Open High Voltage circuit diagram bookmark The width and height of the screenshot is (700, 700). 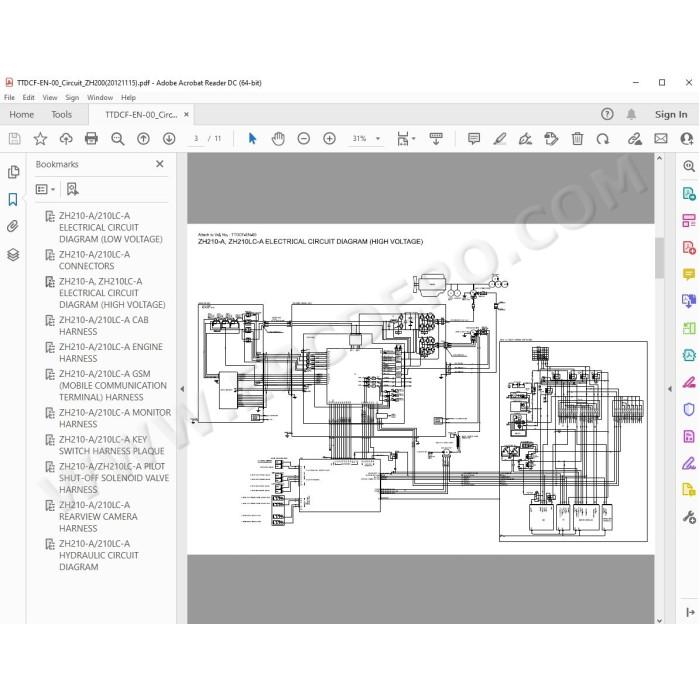point(112,293)
